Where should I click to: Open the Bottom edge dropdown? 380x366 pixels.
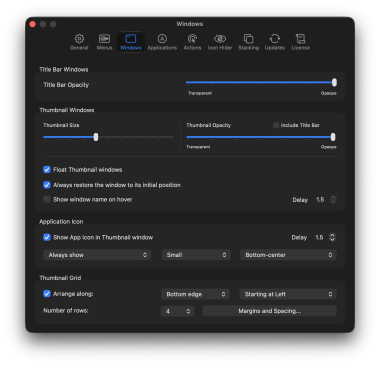pos(195,294)
